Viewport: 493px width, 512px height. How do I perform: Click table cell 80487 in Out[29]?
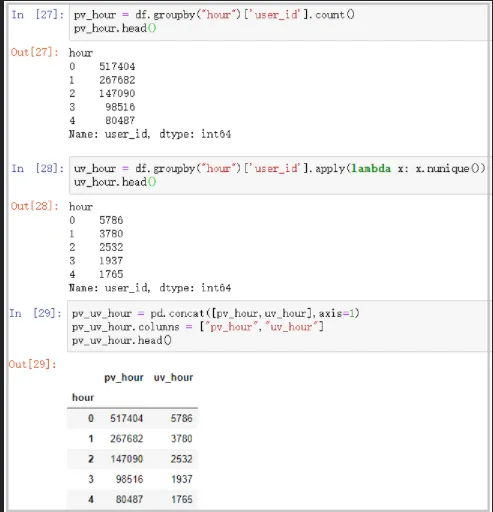coord(130,499)
